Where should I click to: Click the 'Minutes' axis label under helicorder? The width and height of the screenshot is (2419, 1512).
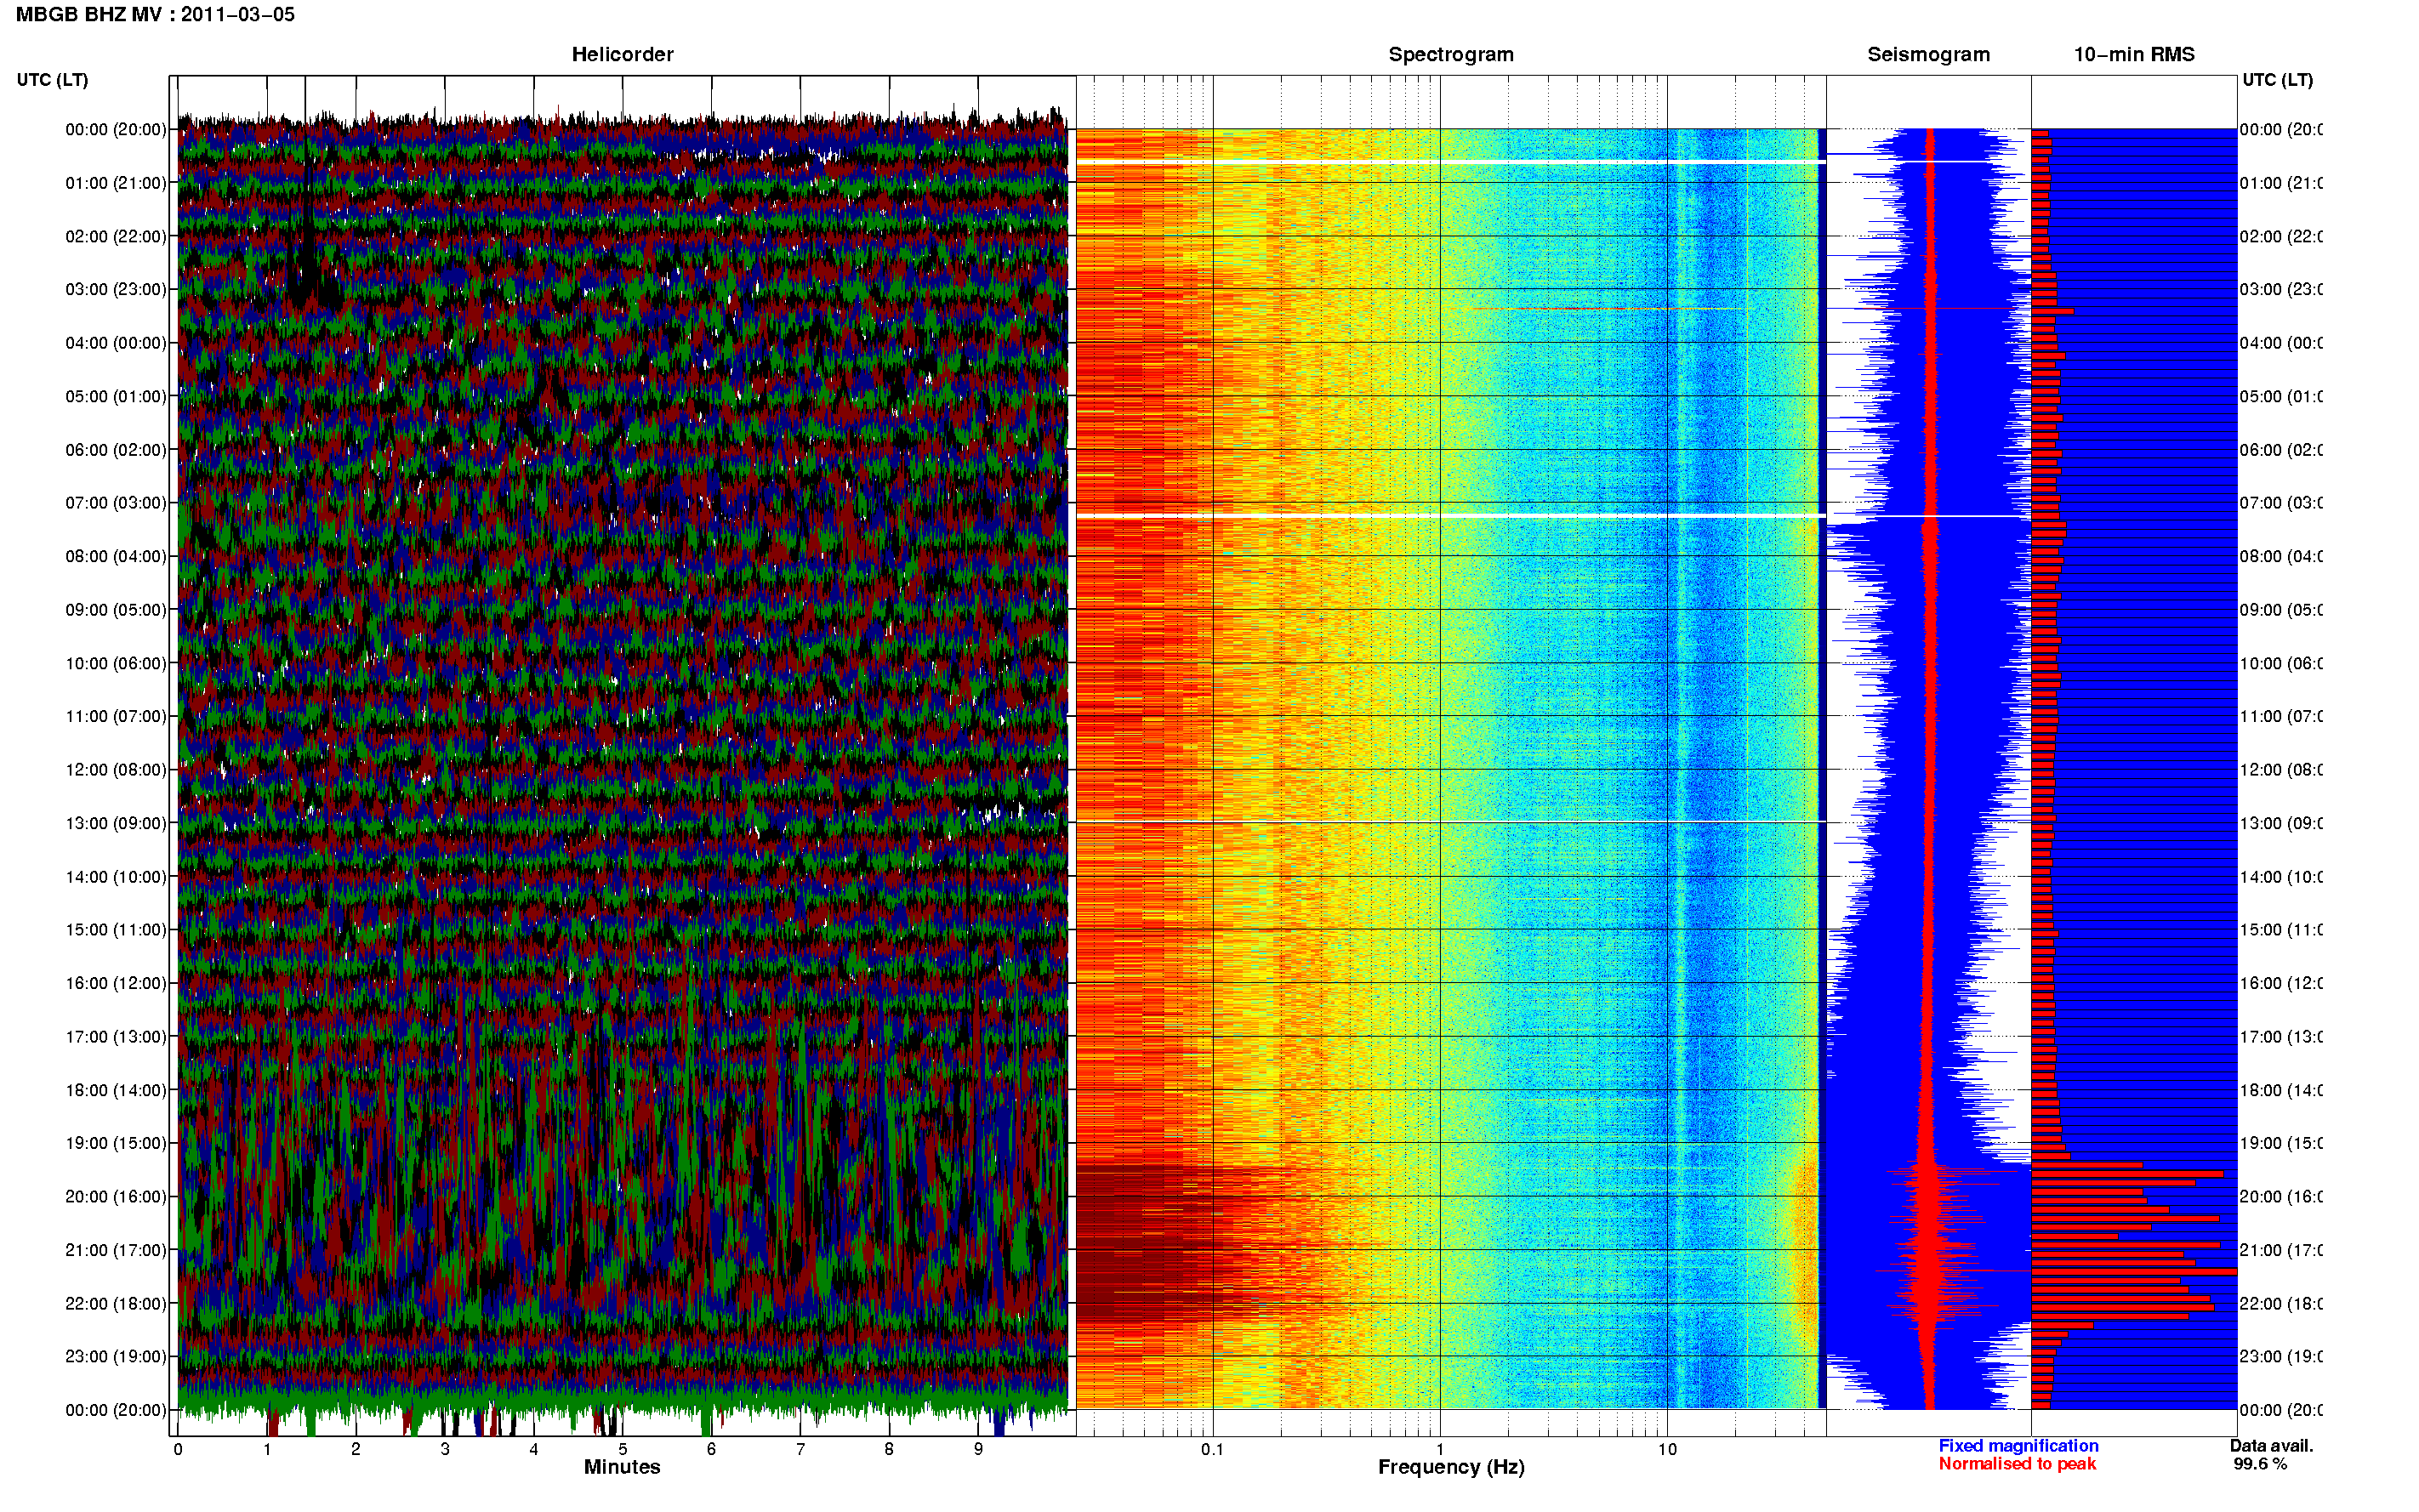coord(622,1467)
